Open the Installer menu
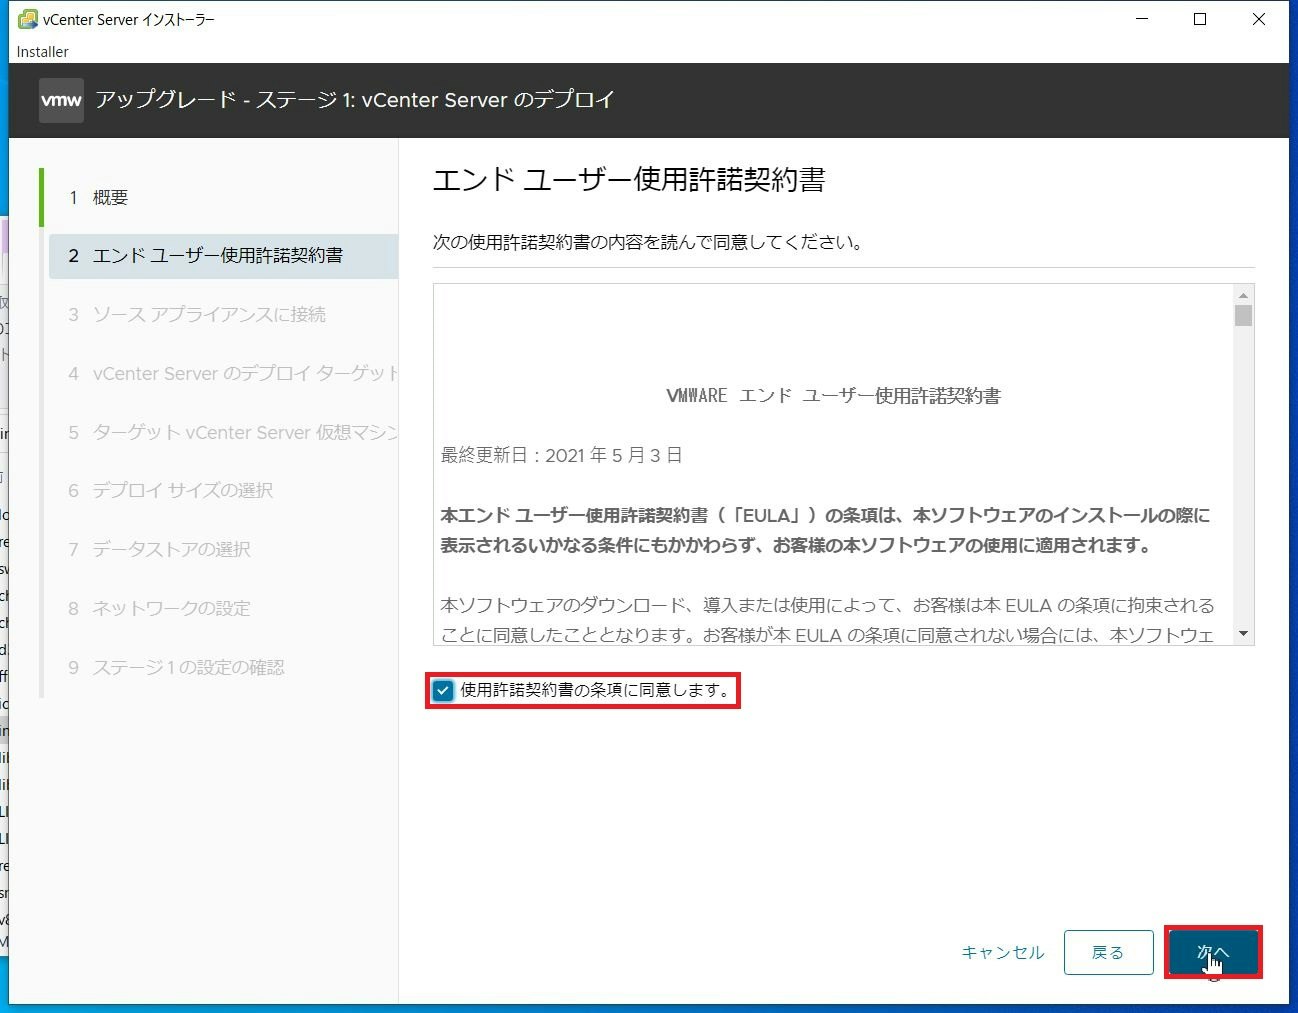Screen dimensions: 1298x1013 pos(43,51)
